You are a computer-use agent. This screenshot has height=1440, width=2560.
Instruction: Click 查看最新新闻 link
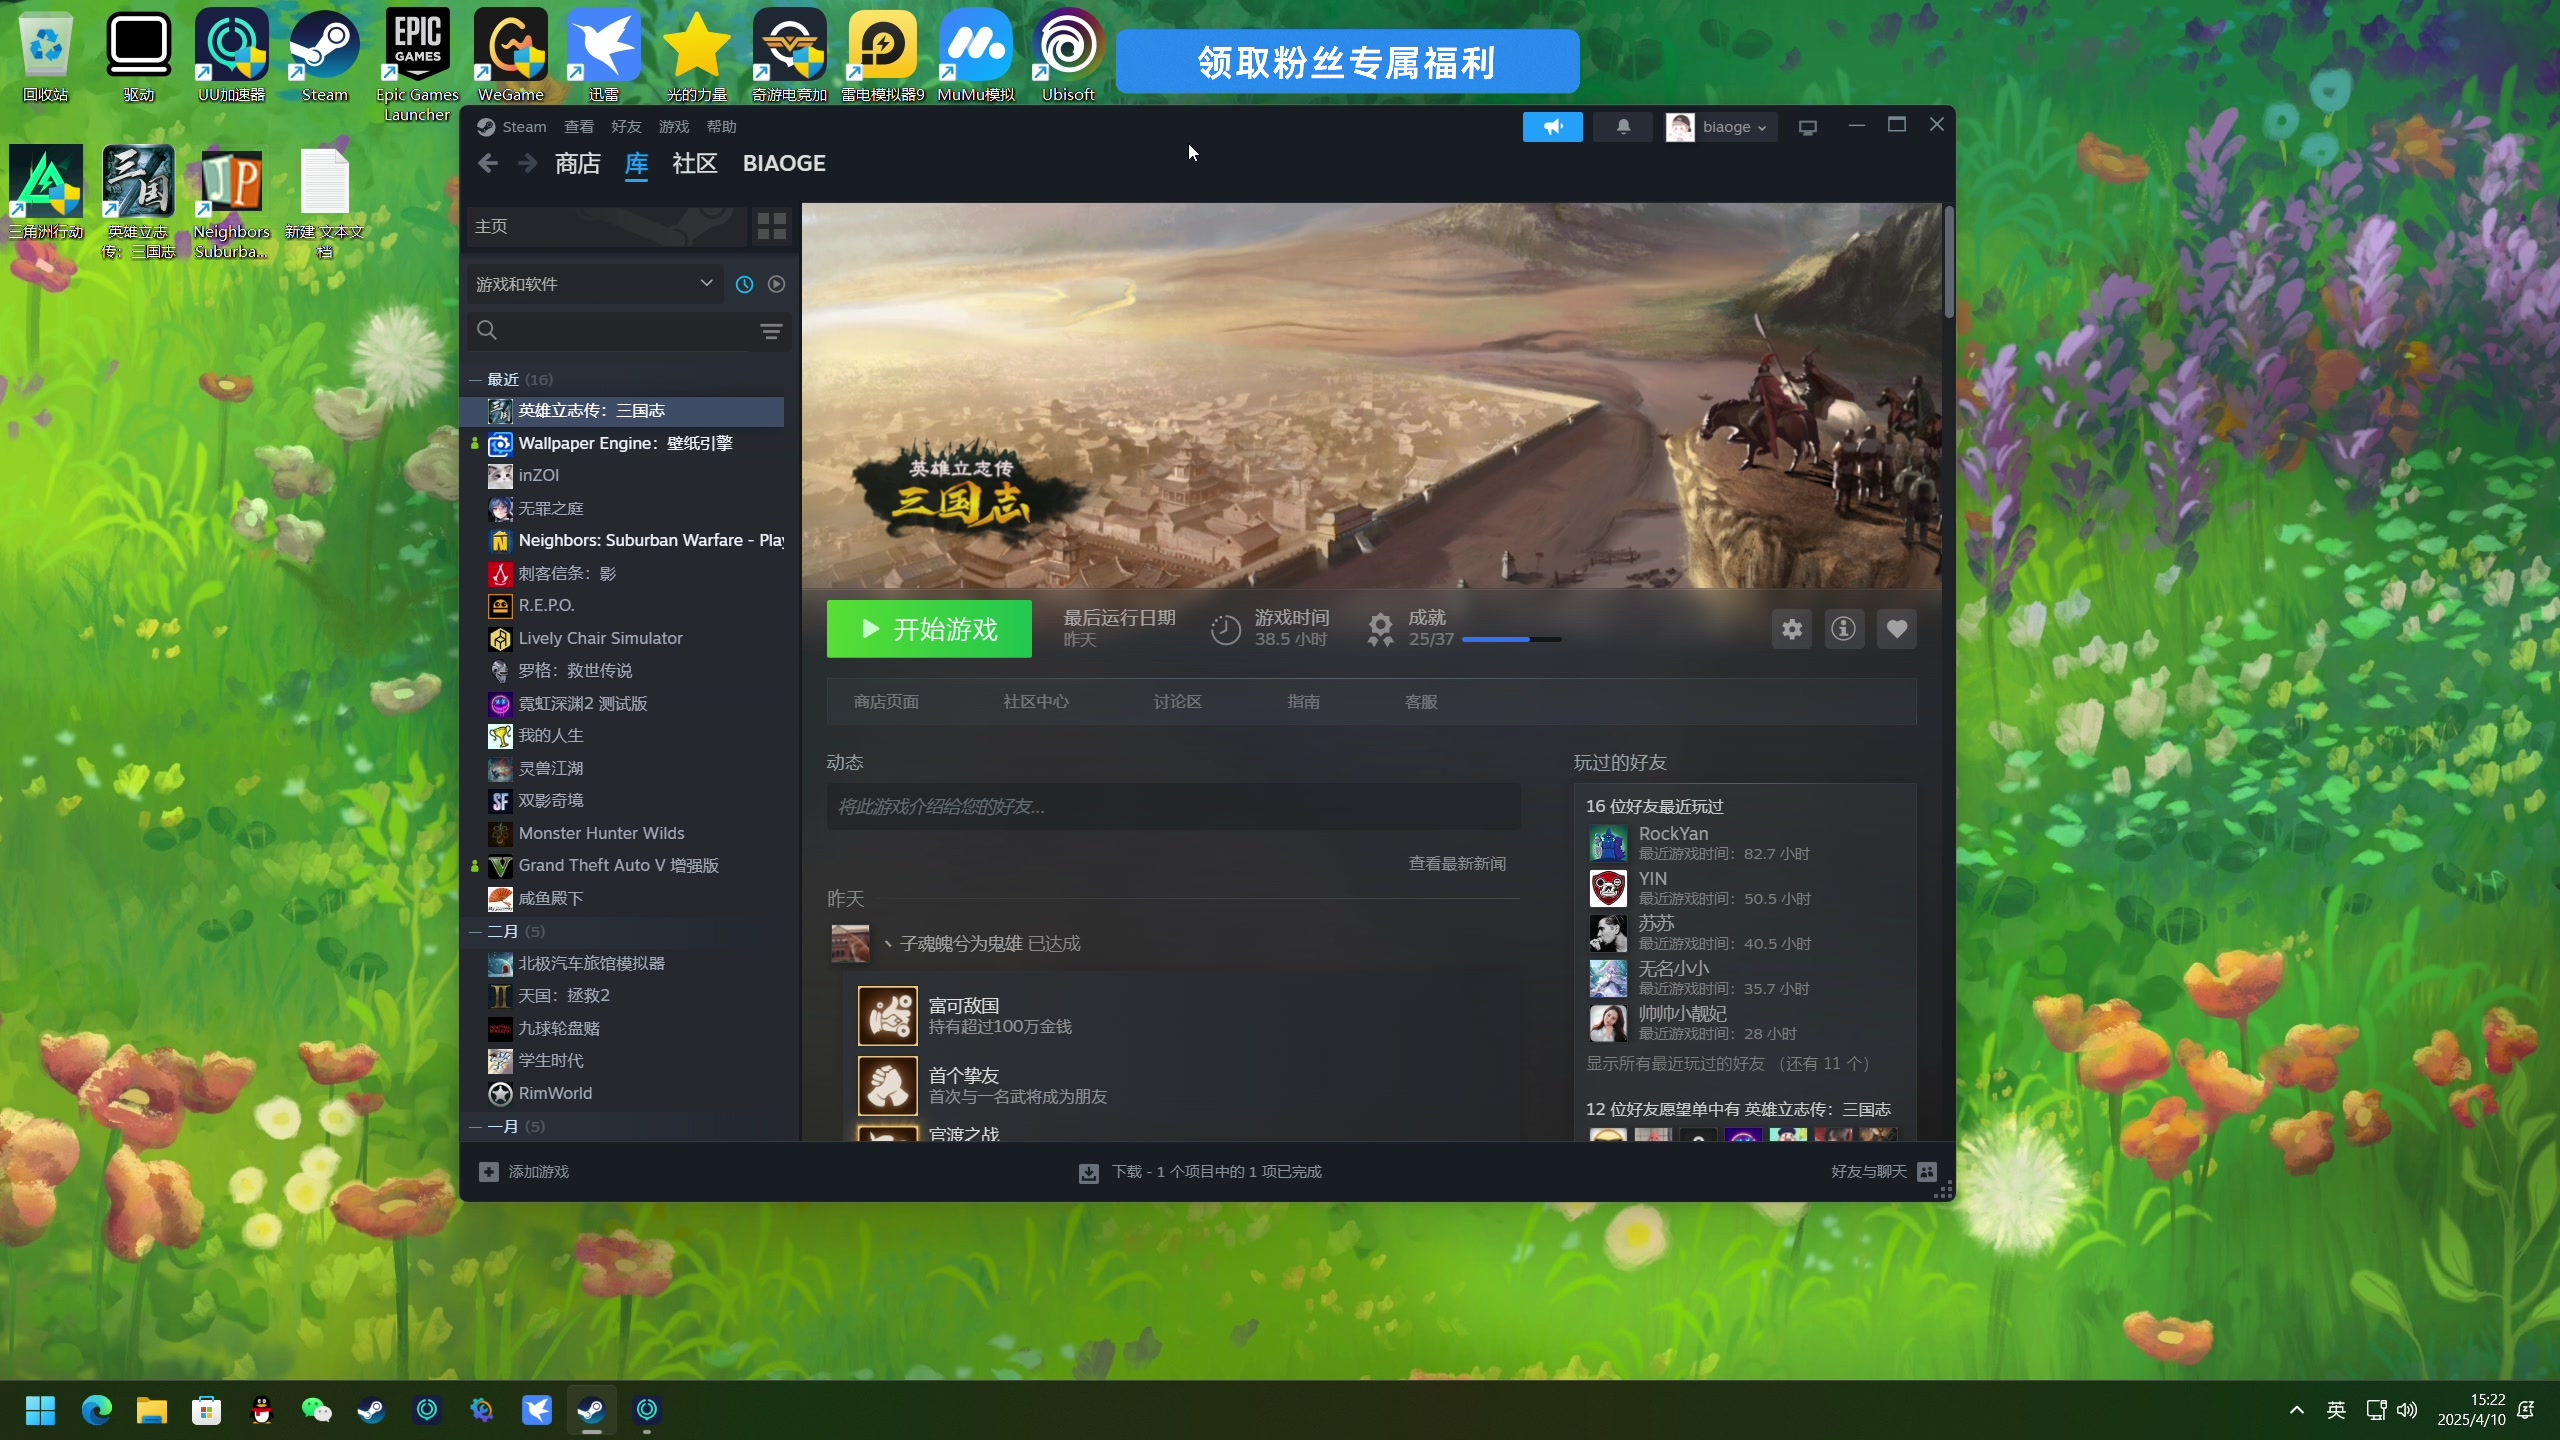[1457, 864]
